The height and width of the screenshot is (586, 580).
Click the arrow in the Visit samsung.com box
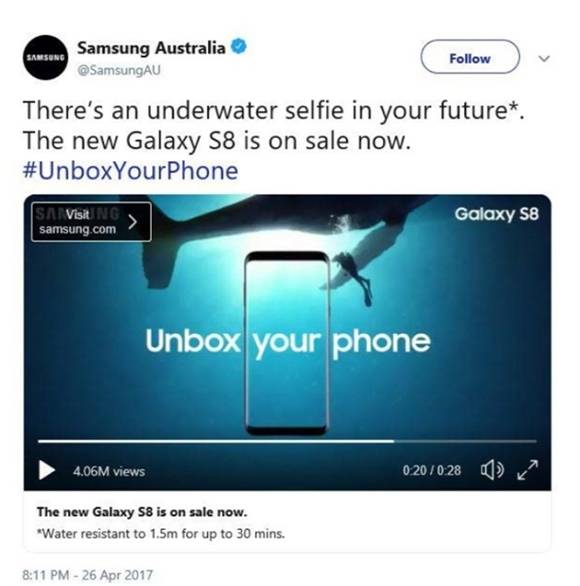133,222
